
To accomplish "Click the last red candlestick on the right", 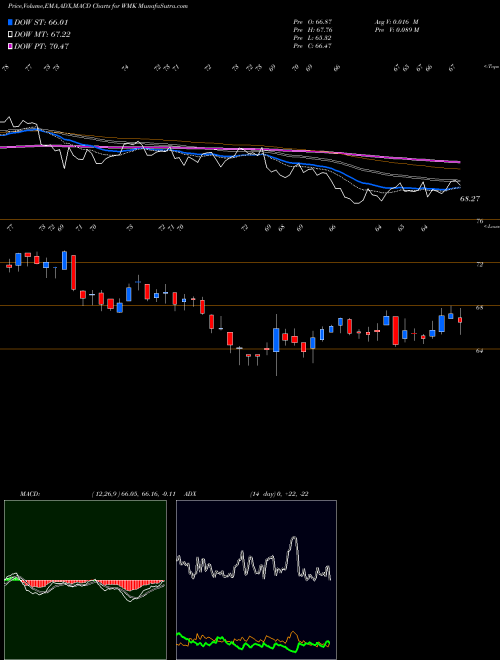I will (x=460, y=320).
